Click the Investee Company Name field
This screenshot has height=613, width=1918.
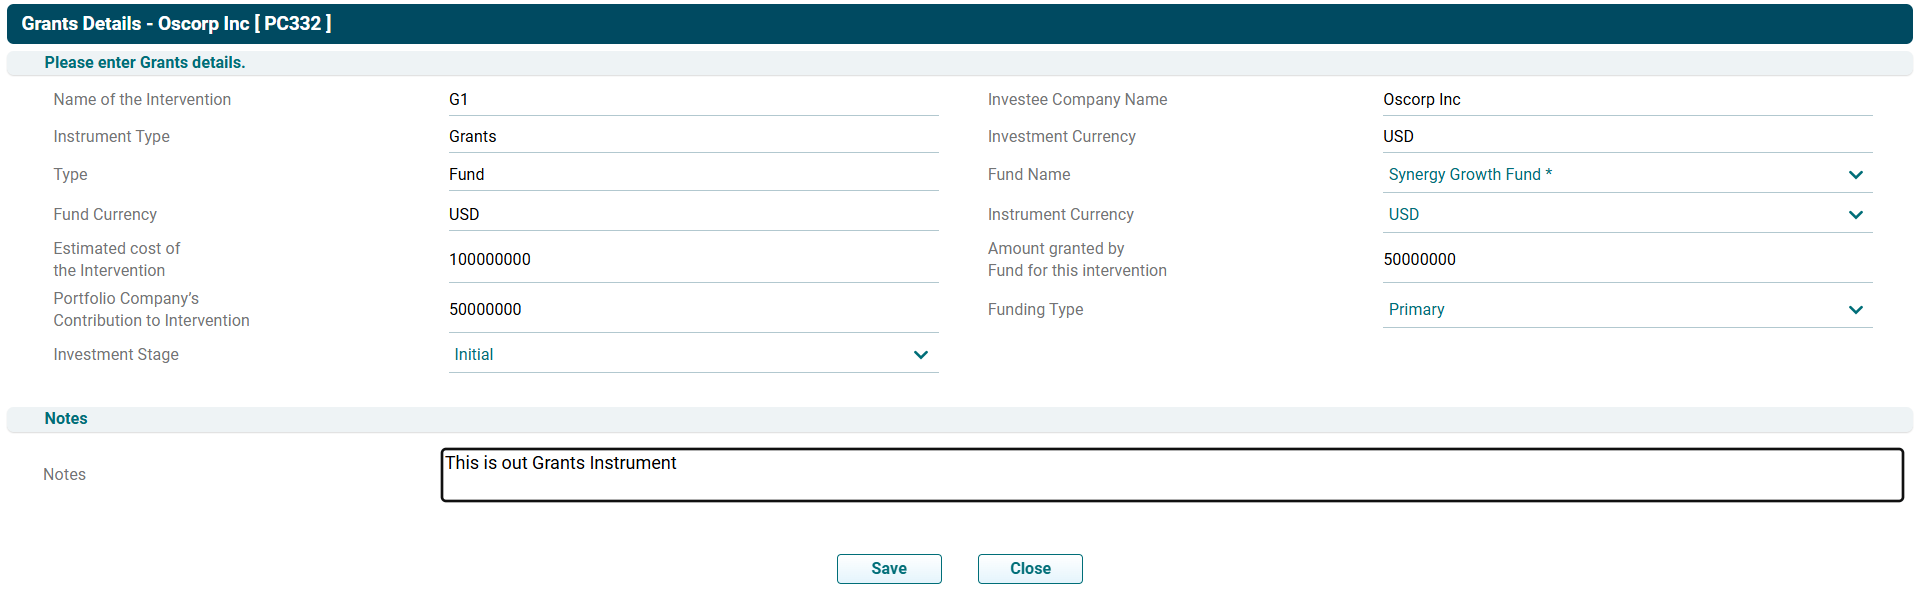[x=1626, y=100]
